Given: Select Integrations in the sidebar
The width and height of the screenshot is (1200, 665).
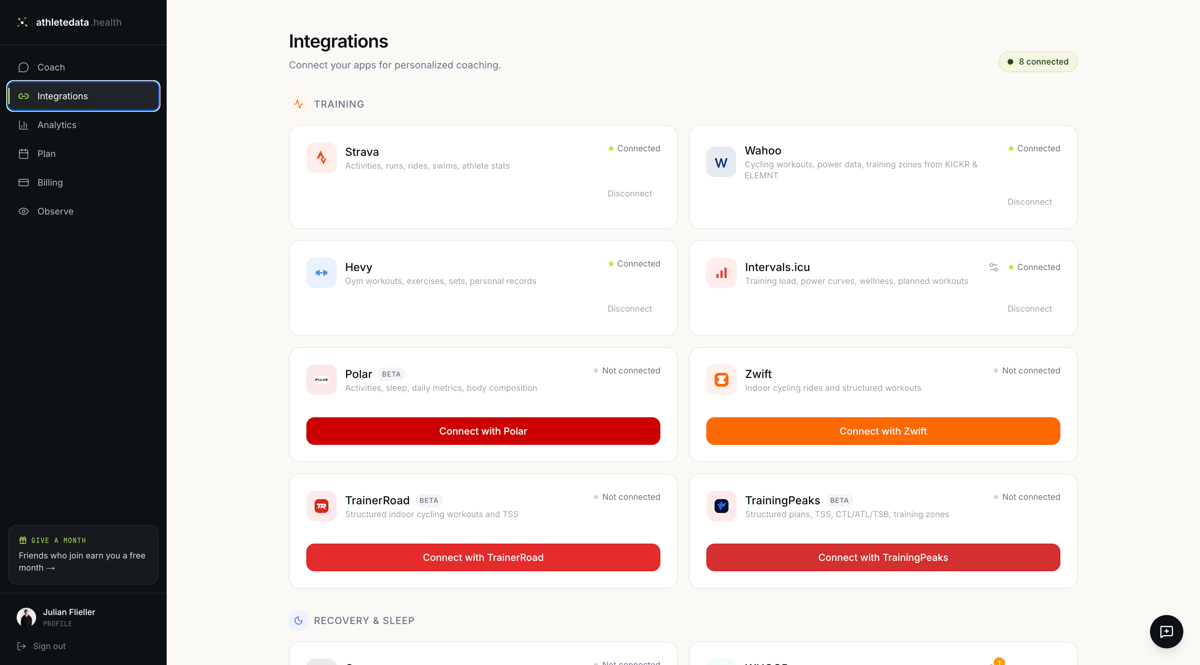Looking at the screenshot, I should pyautogui.click(x=83, y=96).
